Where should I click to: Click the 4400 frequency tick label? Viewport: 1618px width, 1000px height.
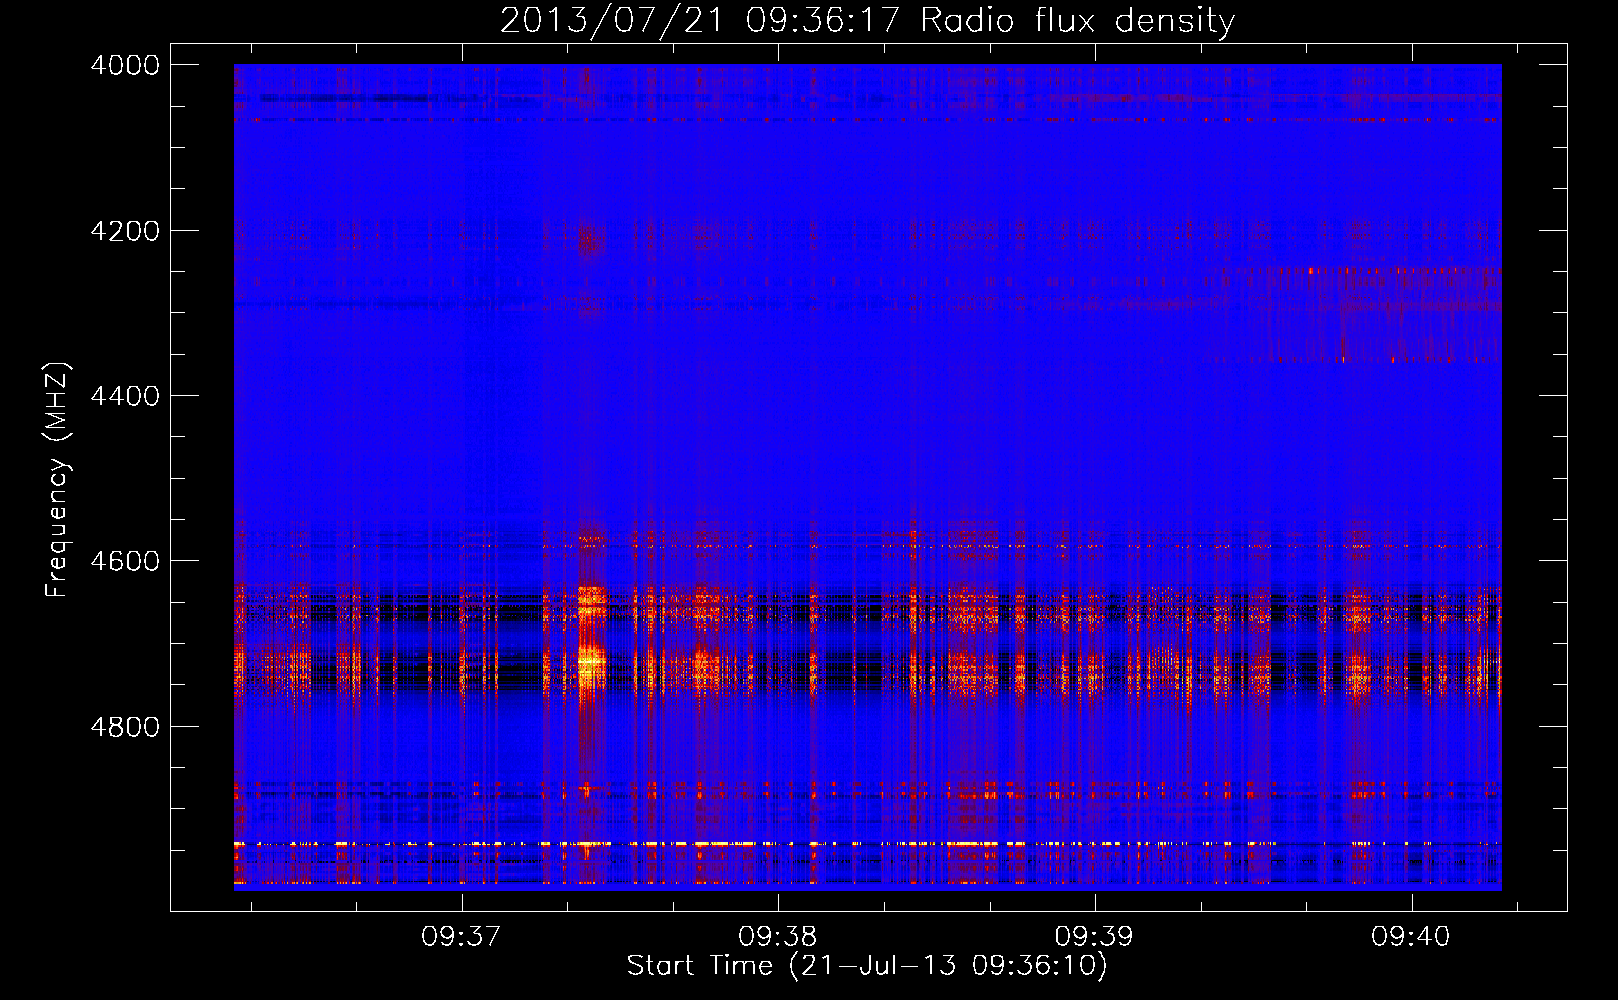point(125,396)
